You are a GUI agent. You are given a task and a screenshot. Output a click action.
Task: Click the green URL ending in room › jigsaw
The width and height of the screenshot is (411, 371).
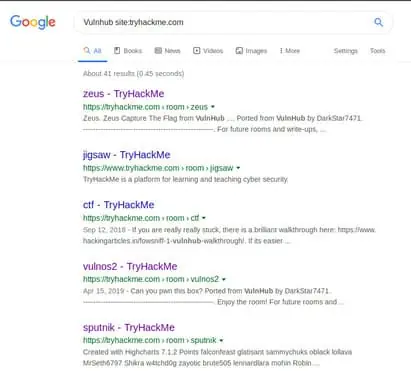pyautogui.click(x=158, y=168)
